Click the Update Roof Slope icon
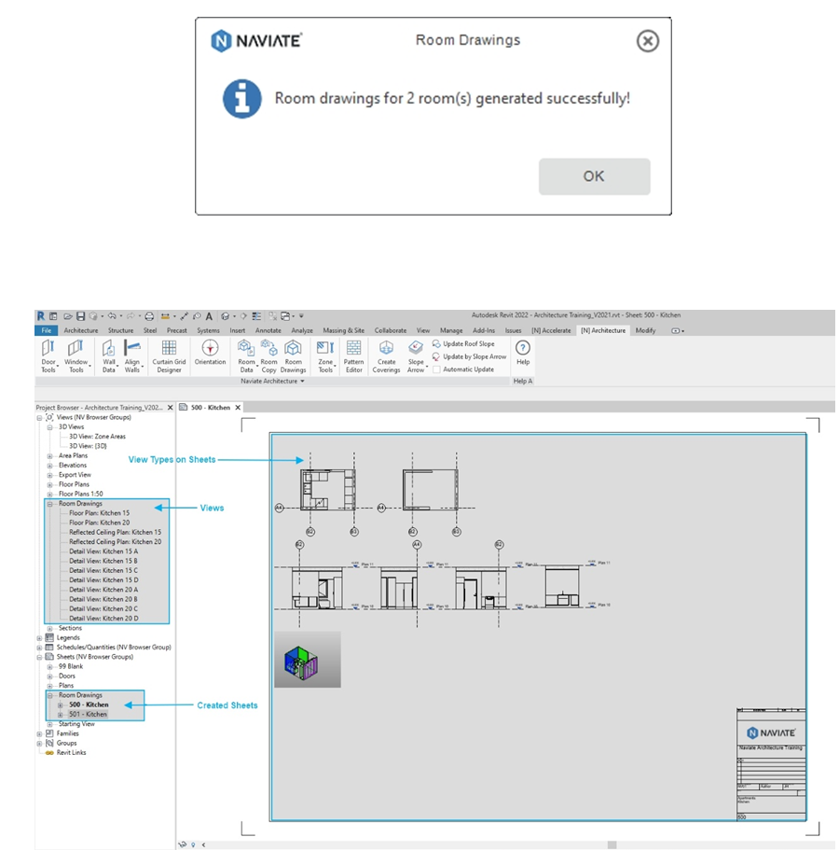Screen dimensions: 839x850 click(x=436, y=344)
